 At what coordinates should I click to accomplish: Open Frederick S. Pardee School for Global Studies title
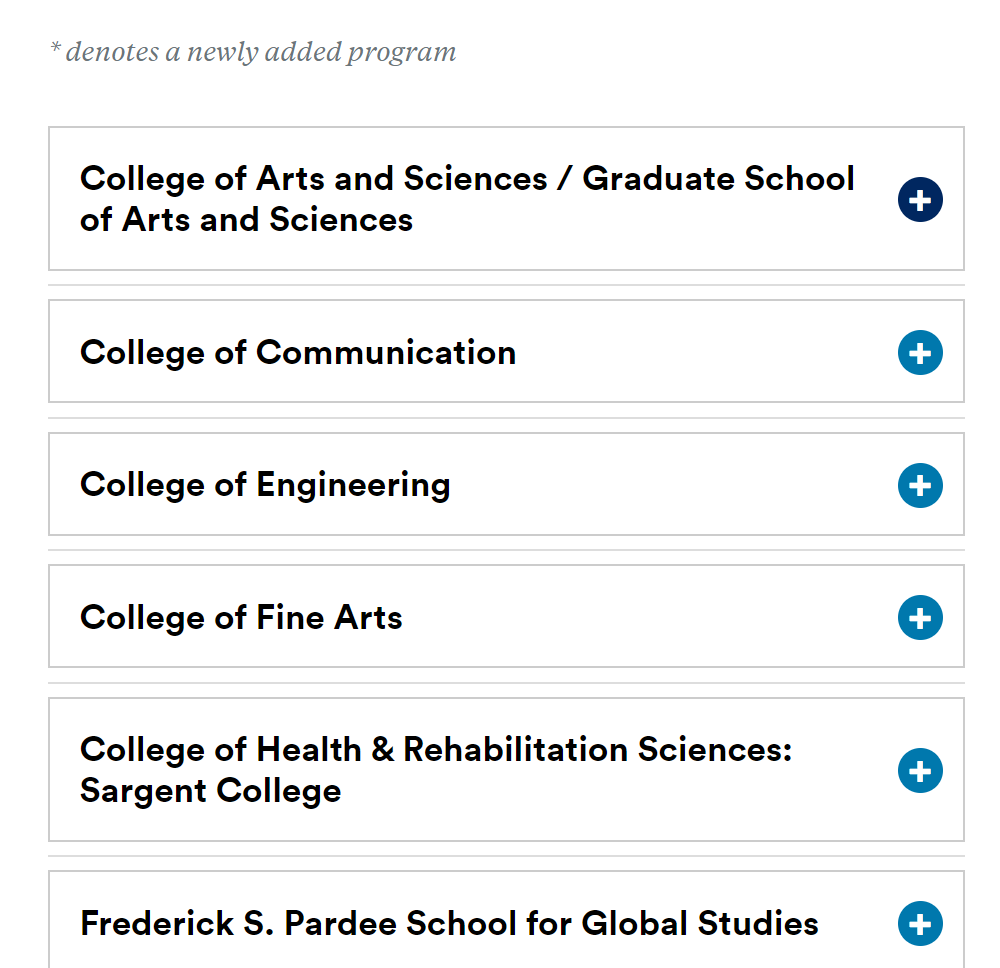(449, 923)
